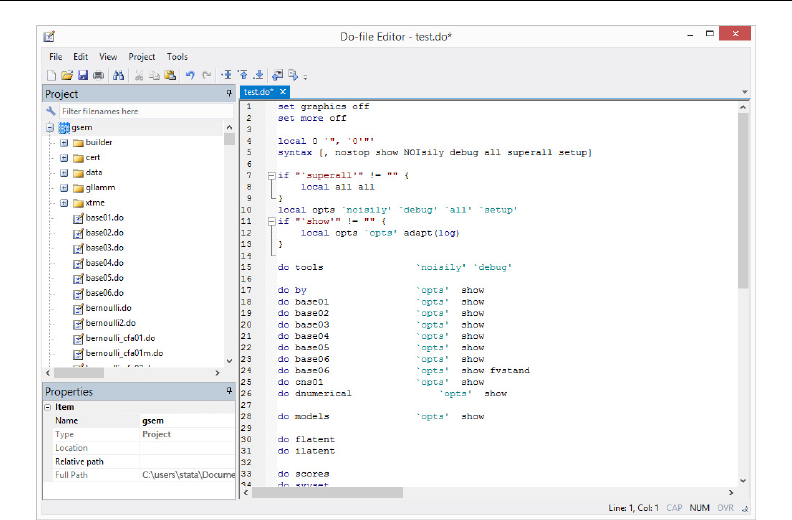Expand the builder folder in project tree

click(x=64, y=143)
